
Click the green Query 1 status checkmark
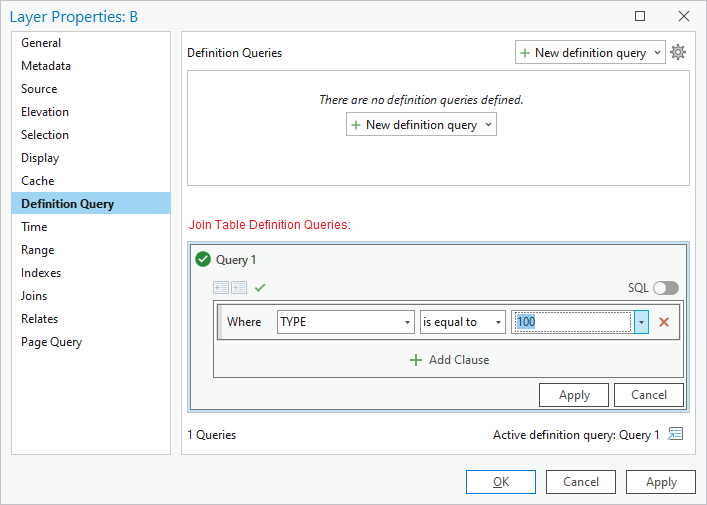click(x=203, y=260)
